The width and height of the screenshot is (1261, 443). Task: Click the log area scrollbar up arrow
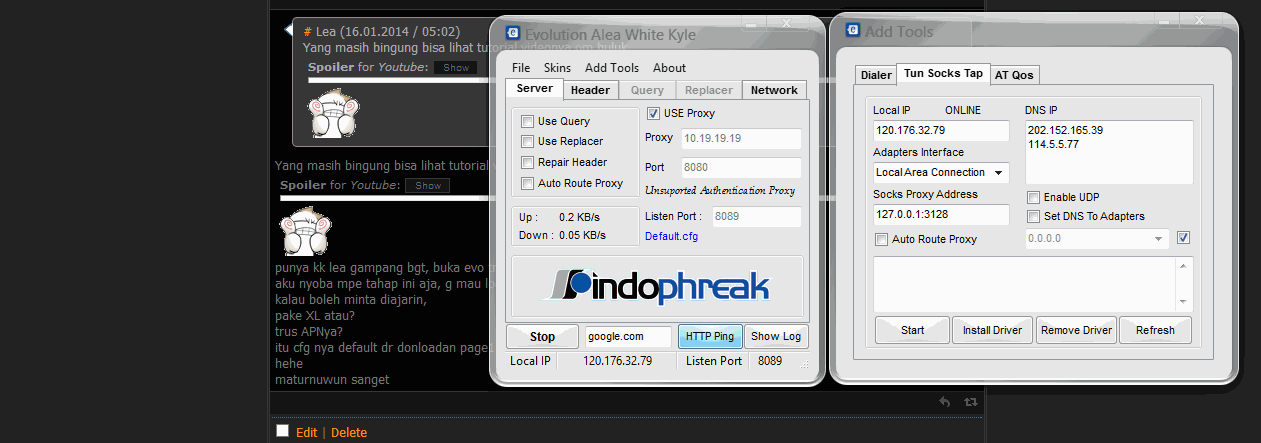coord(1185,265)
